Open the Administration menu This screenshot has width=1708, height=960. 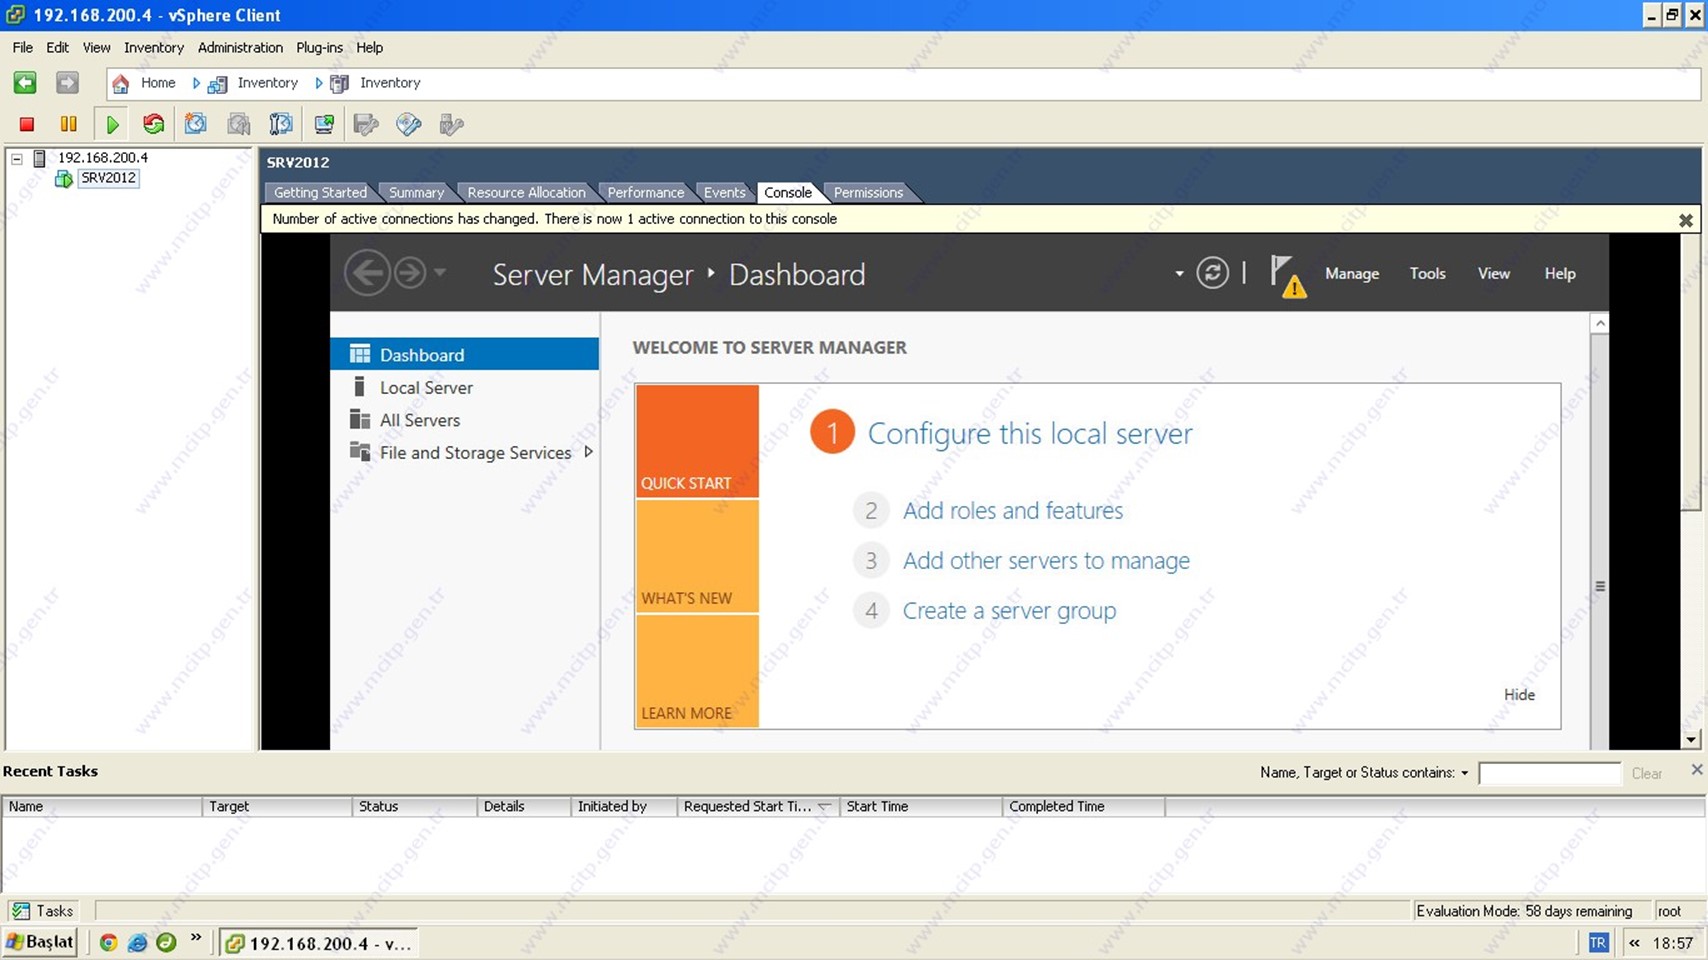(x=240, y=47)
